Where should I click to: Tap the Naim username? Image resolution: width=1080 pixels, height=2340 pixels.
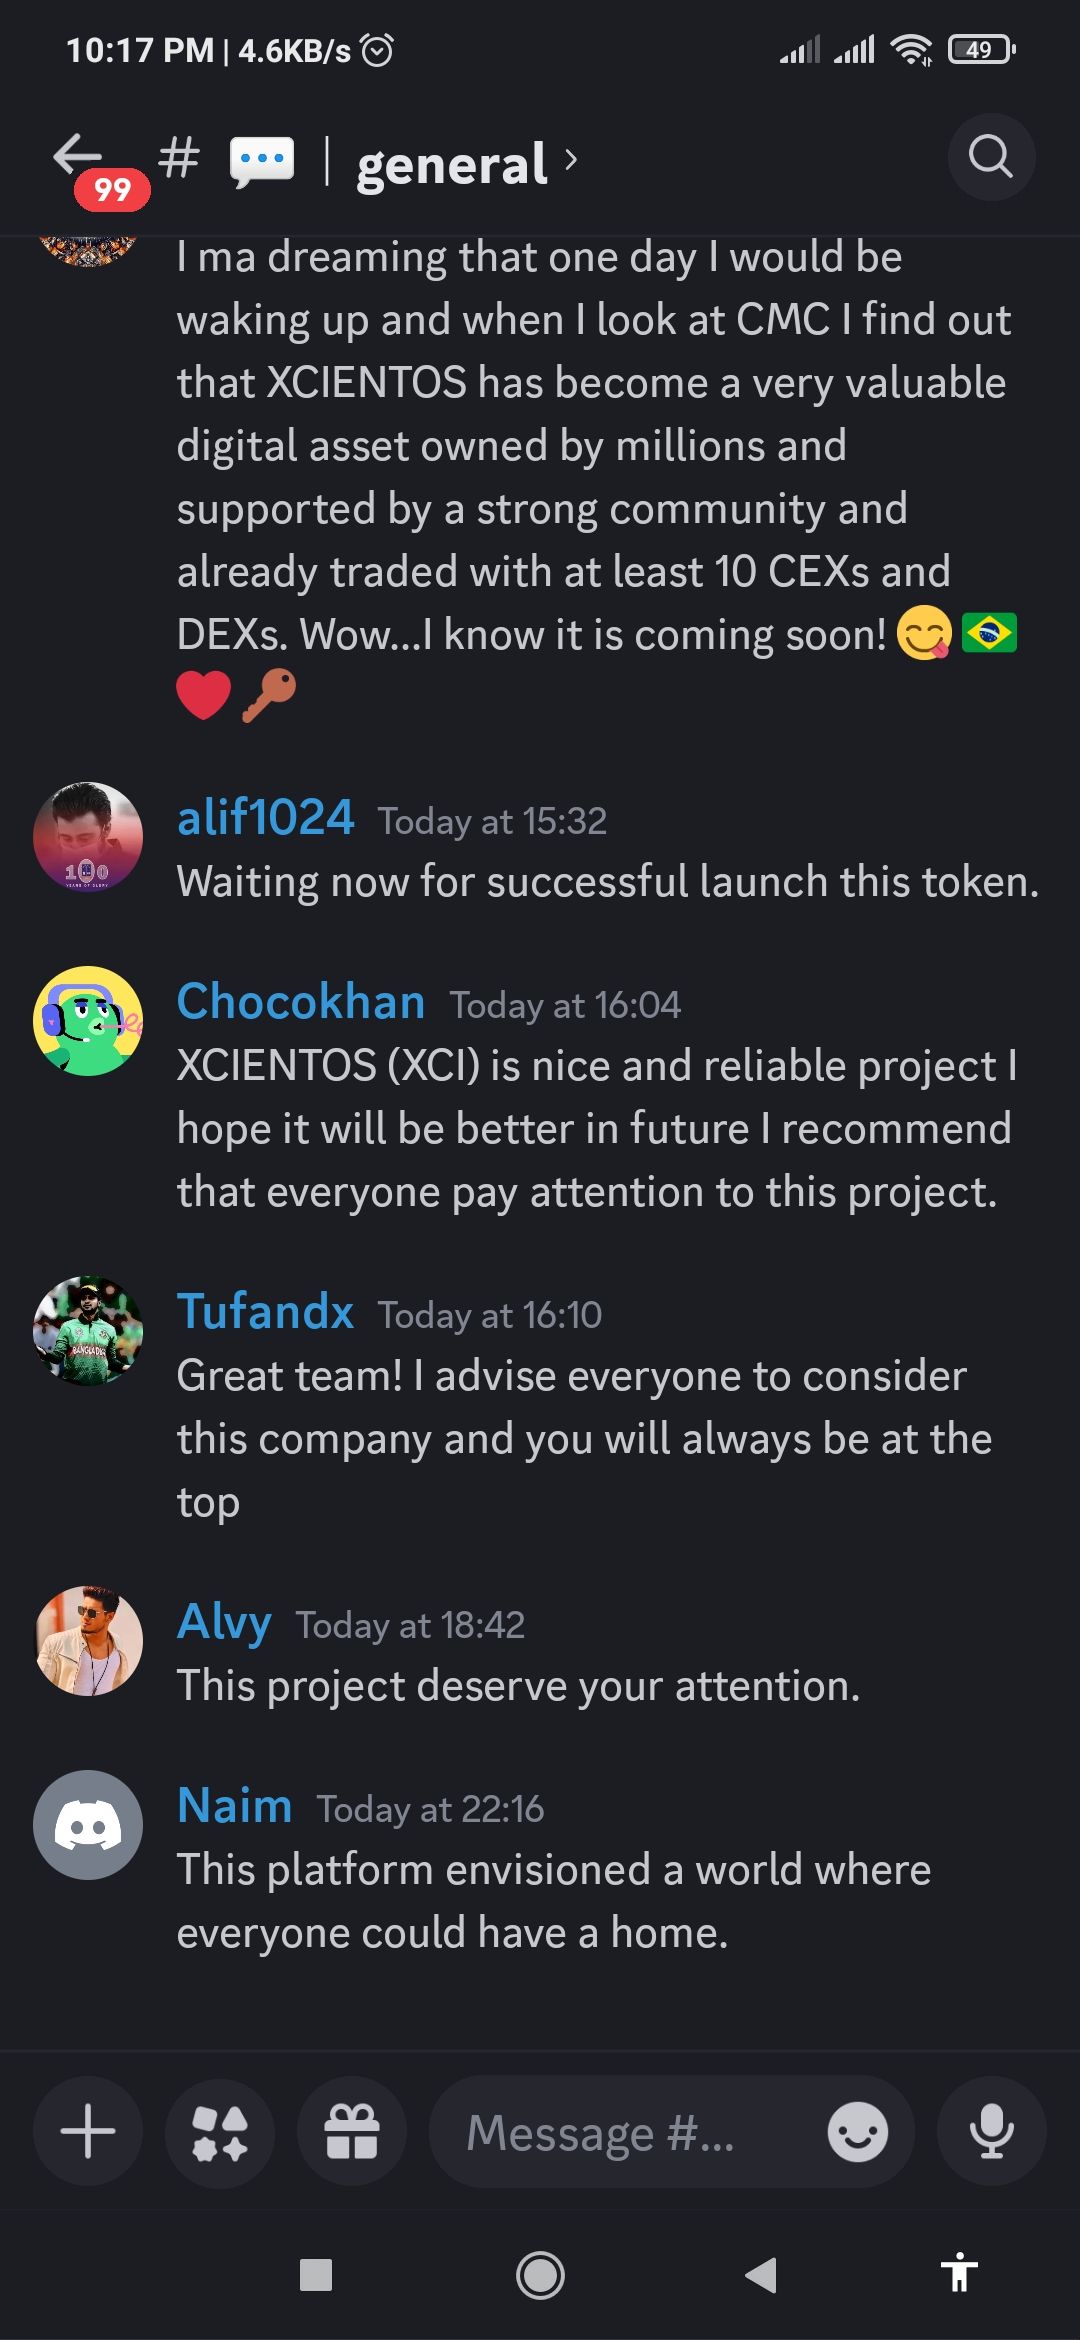[235, 1805]
